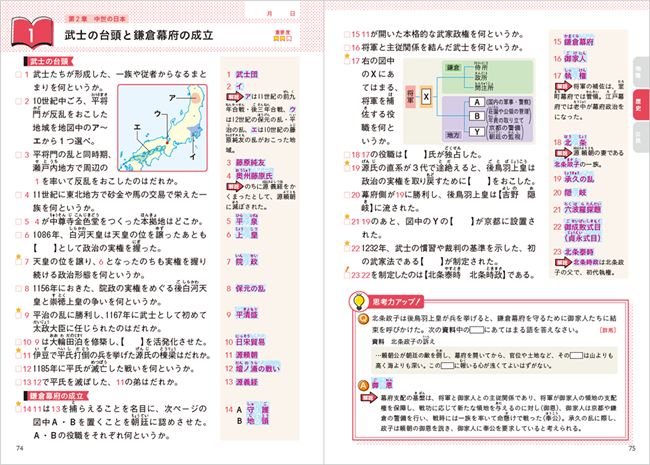Click the 月 日 date entry field
650x465 pixels.
click(272, 10)
